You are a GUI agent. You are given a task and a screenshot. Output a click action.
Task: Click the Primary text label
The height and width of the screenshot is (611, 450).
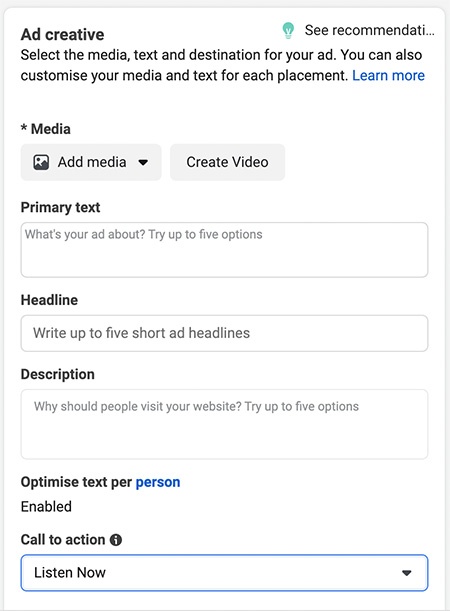(x=60, y=207)
